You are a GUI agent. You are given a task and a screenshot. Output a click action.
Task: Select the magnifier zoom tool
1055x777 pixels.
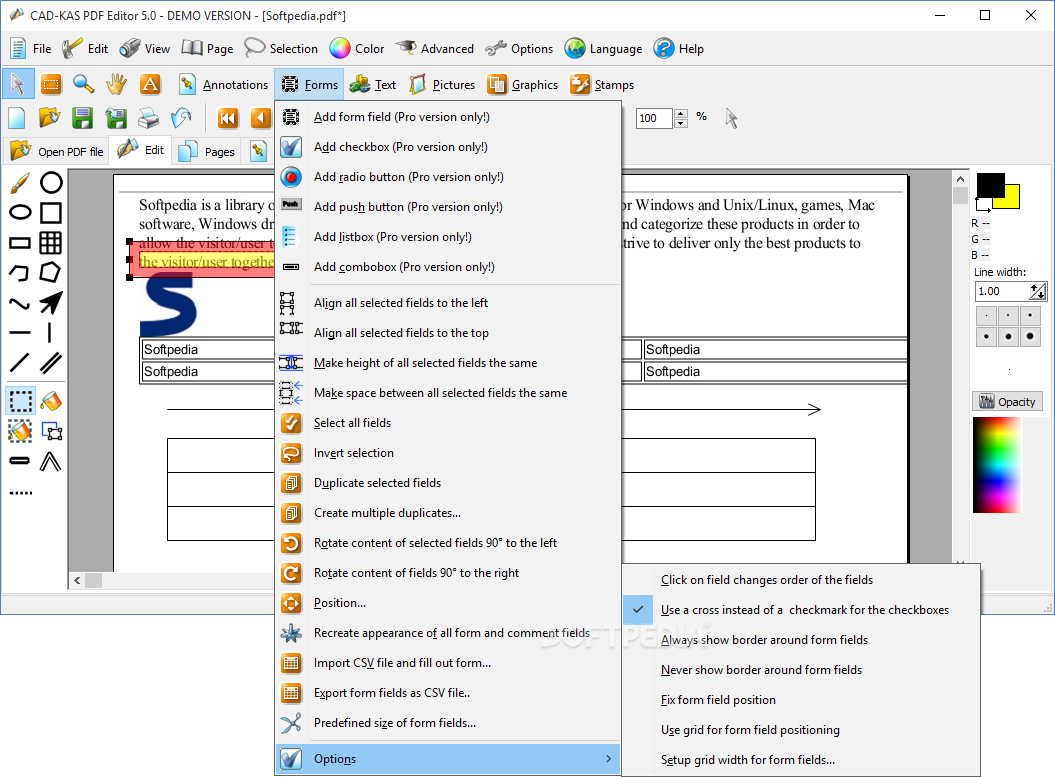[83, 84]
